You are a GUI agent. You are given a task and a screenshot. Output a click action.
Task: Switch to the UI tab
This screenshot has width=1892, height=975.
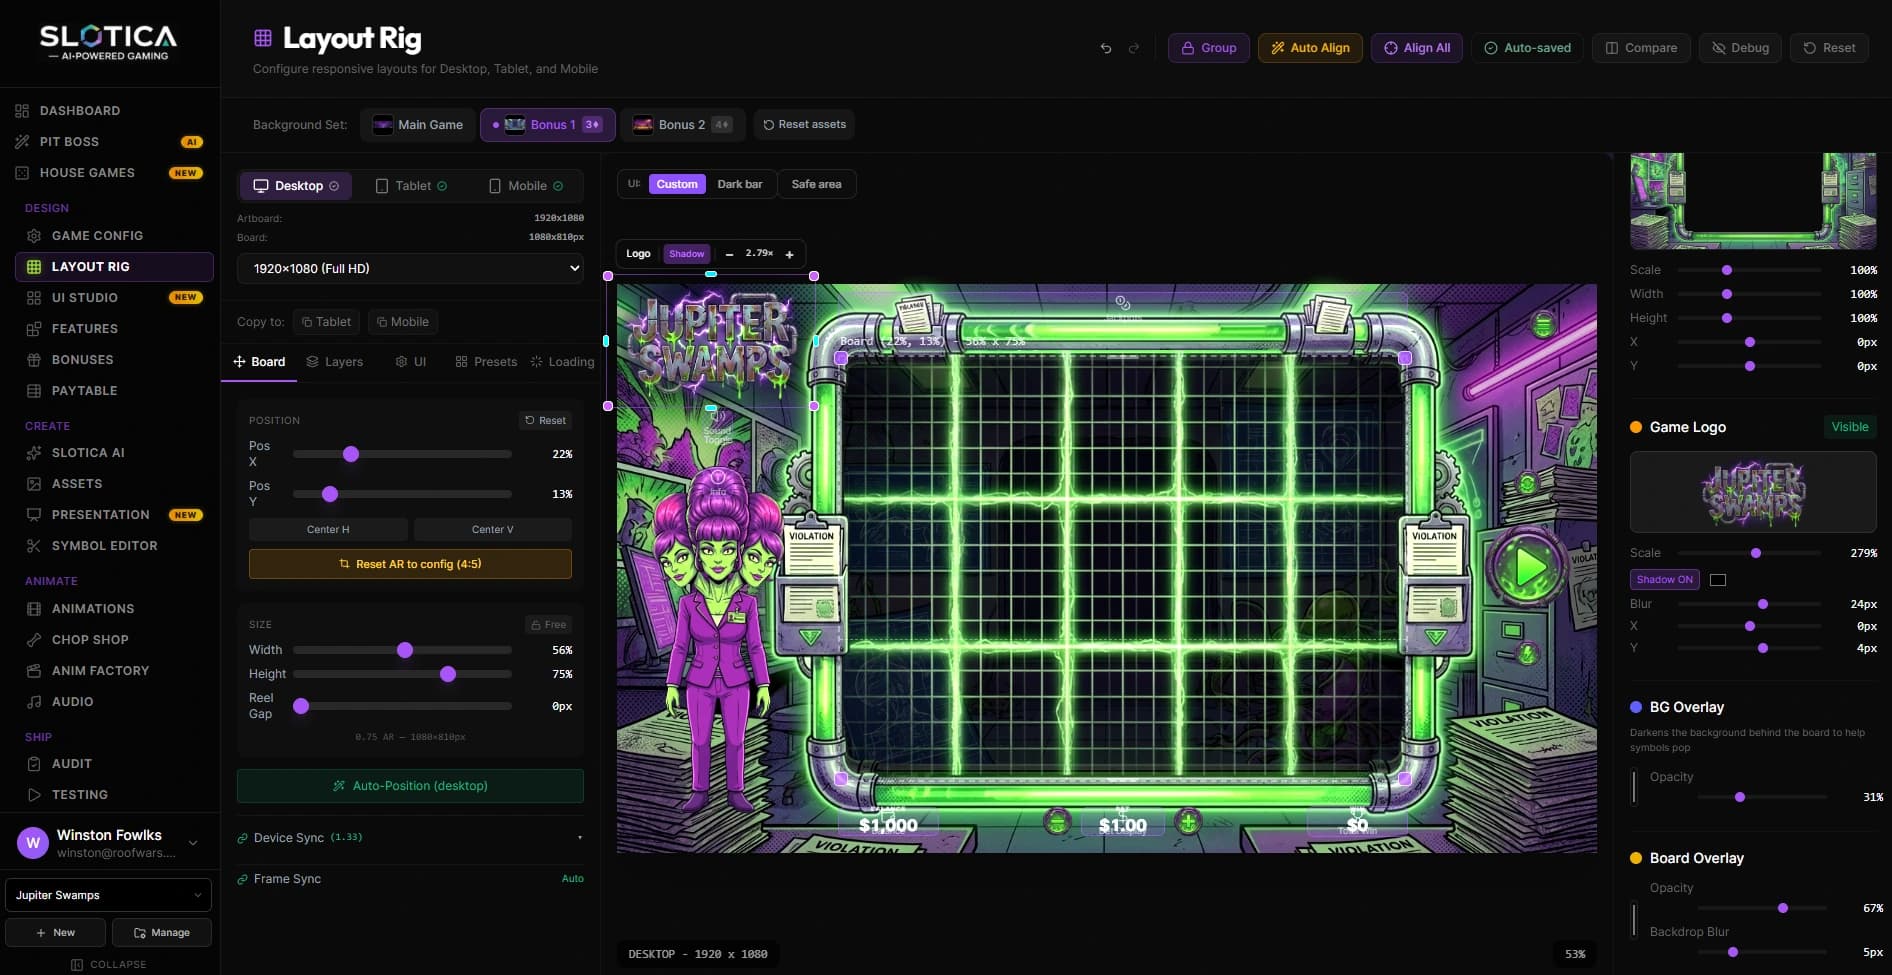click(x=411, y=362)
